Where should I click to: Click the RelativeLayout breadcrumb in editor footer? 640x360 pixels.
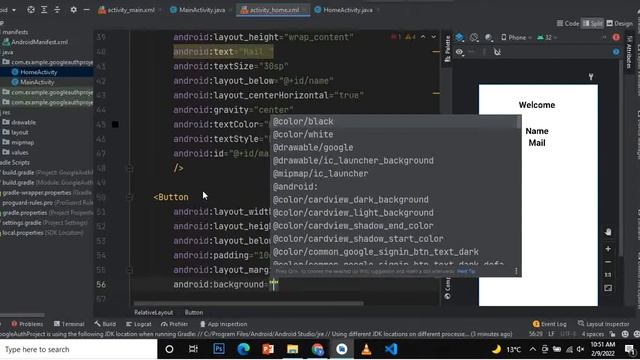coord(154,312)
